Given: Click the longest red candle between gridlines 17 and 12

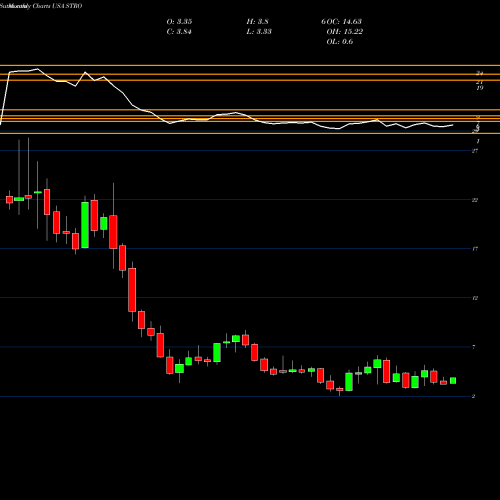Looking at the screenshot, I should 132,290.
